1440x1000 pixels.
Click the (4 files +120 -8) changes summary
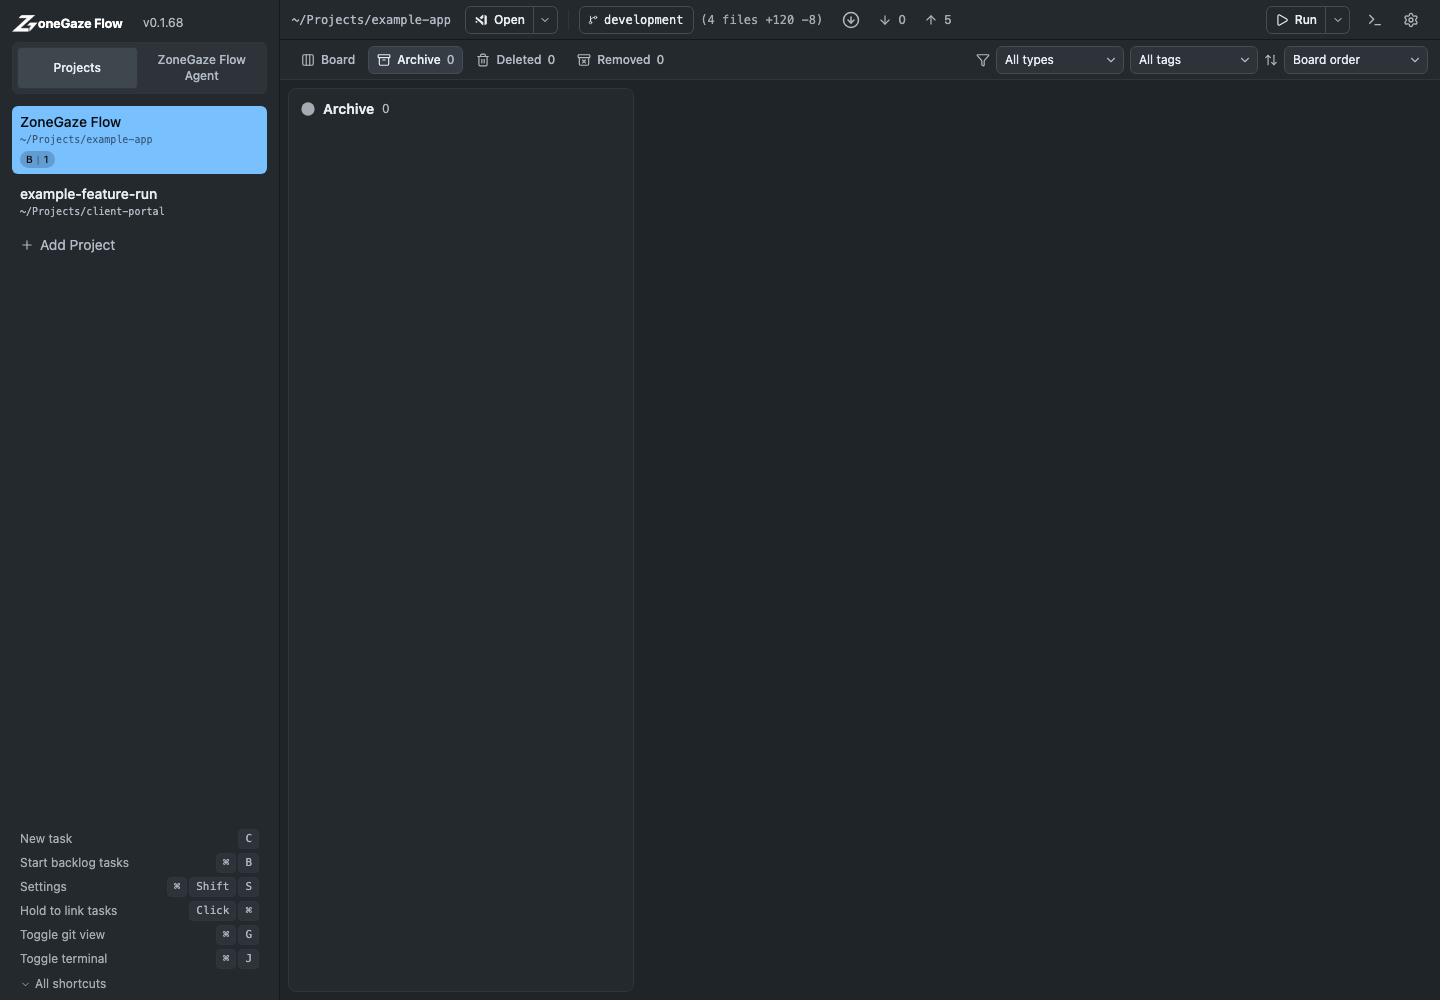pos(762,20)
